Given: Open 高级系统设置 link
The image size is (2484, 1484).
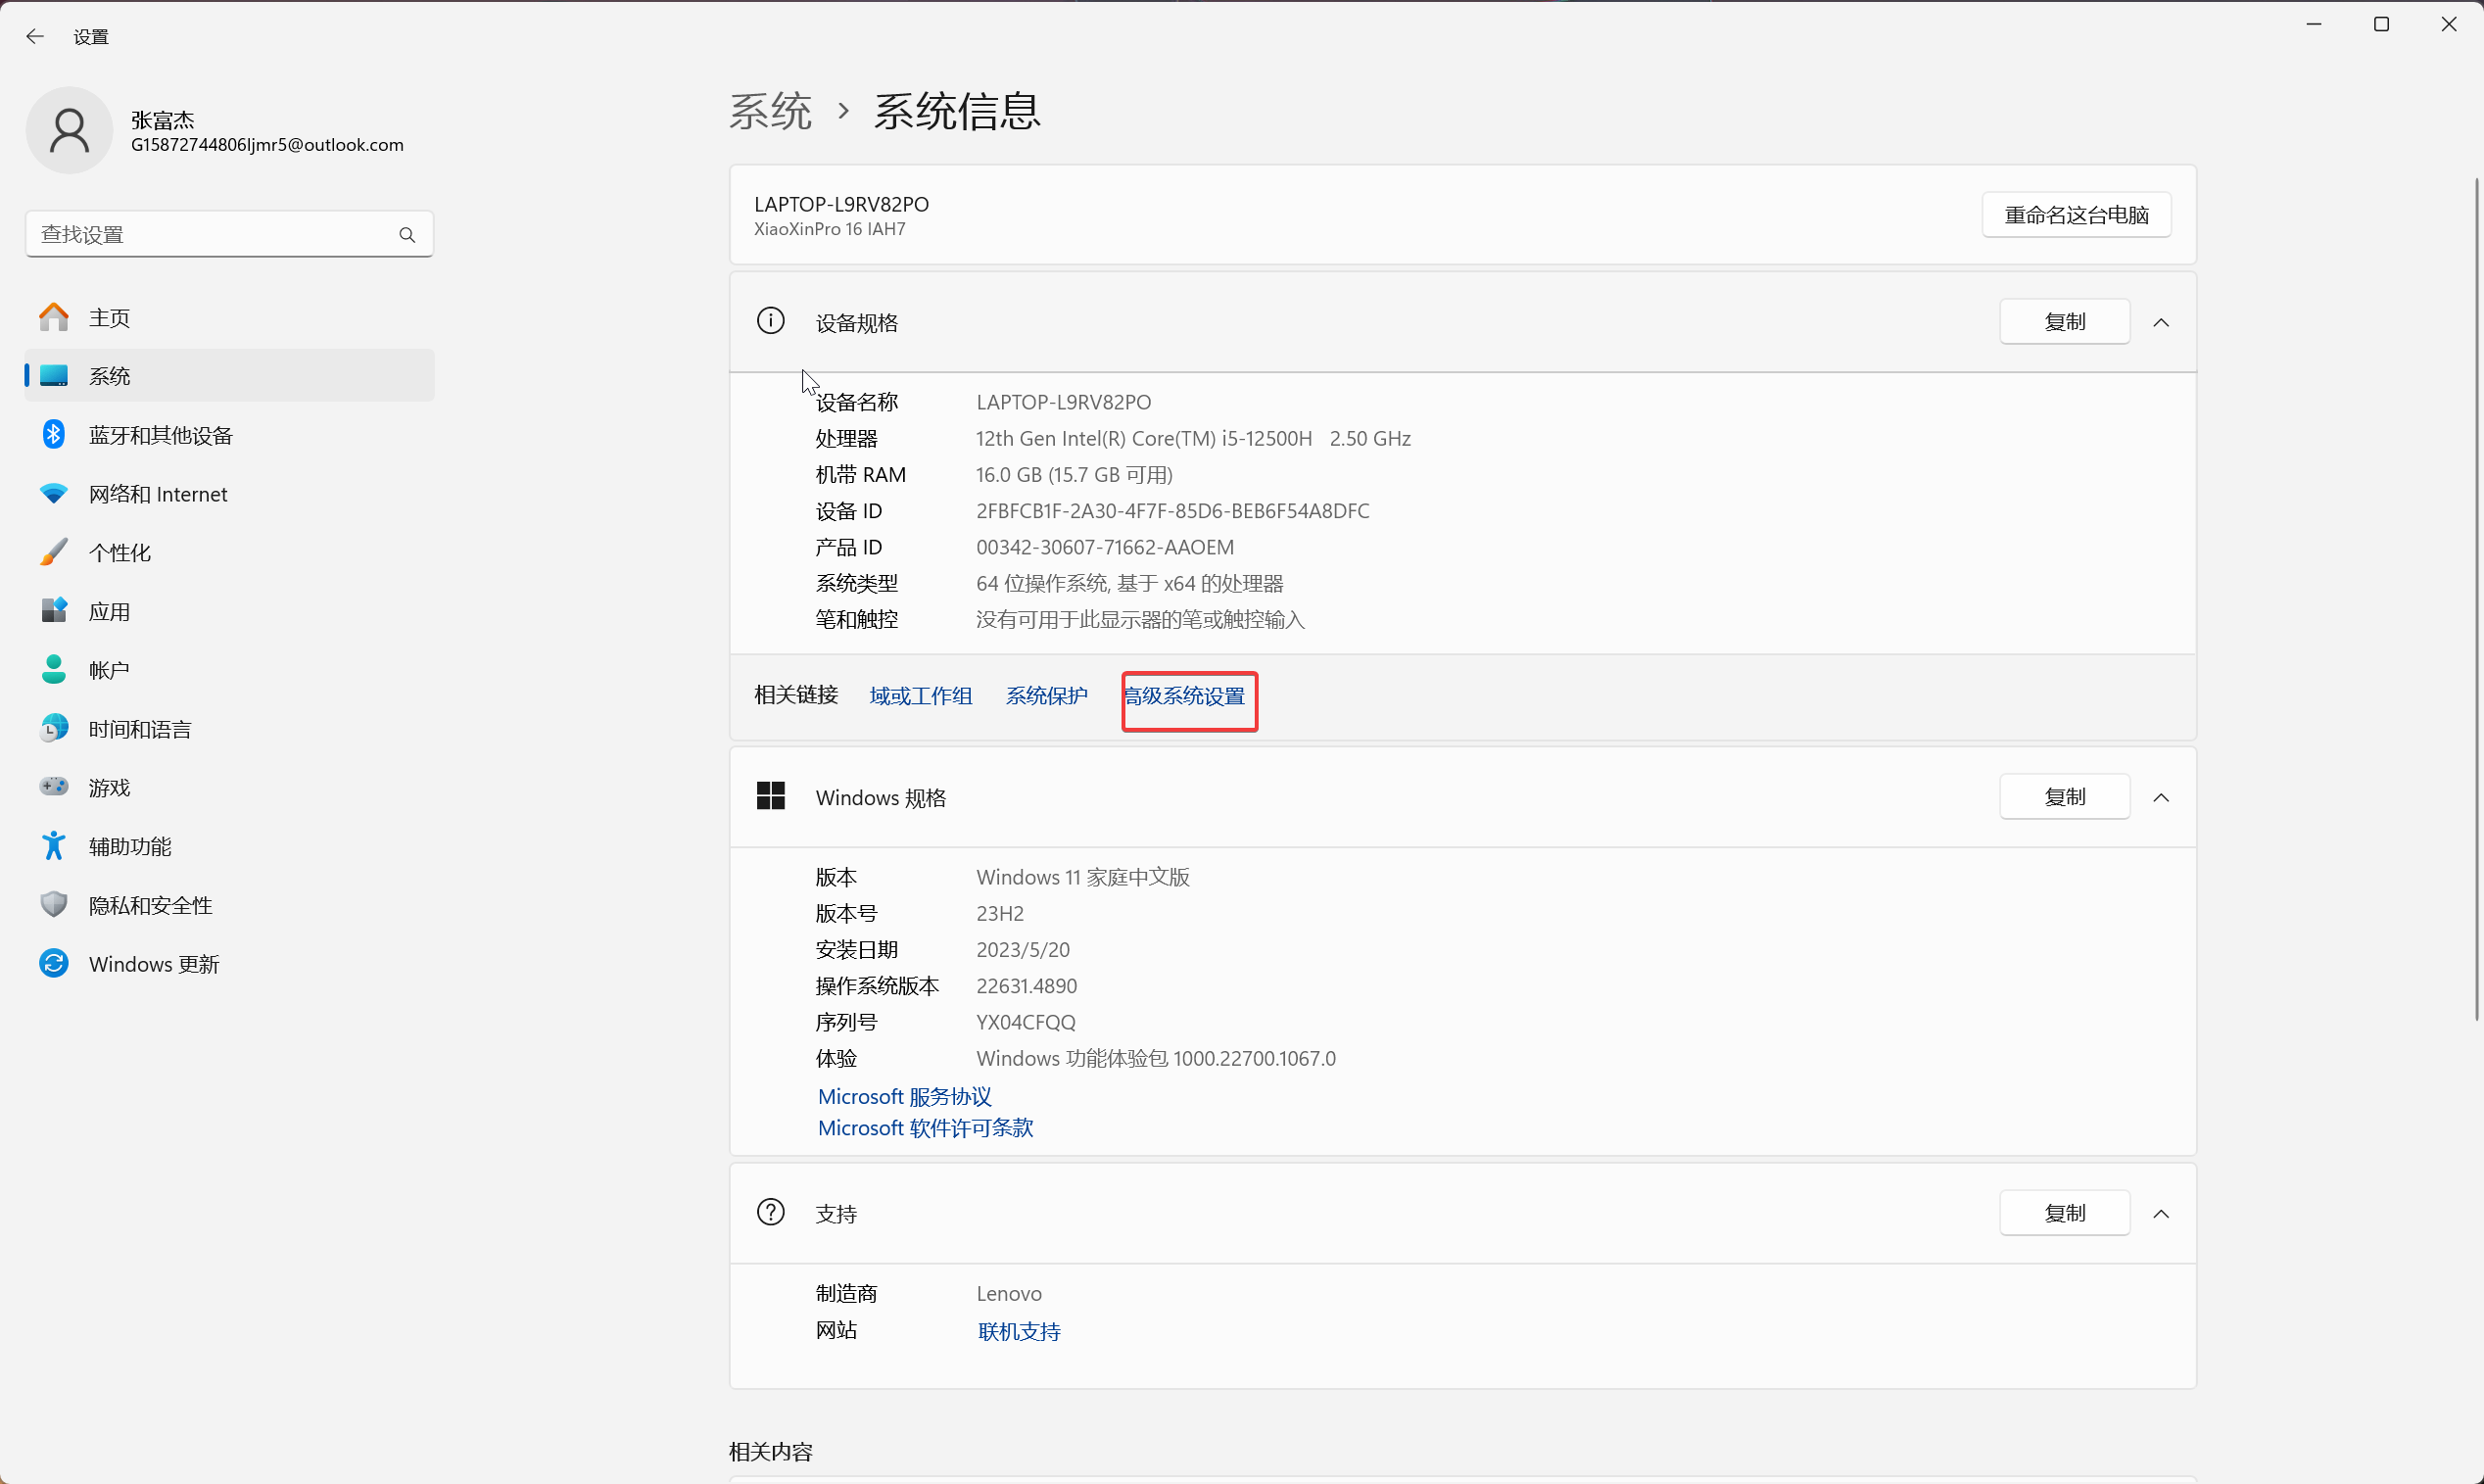Looking at the screenshot, I should 1186,696.
